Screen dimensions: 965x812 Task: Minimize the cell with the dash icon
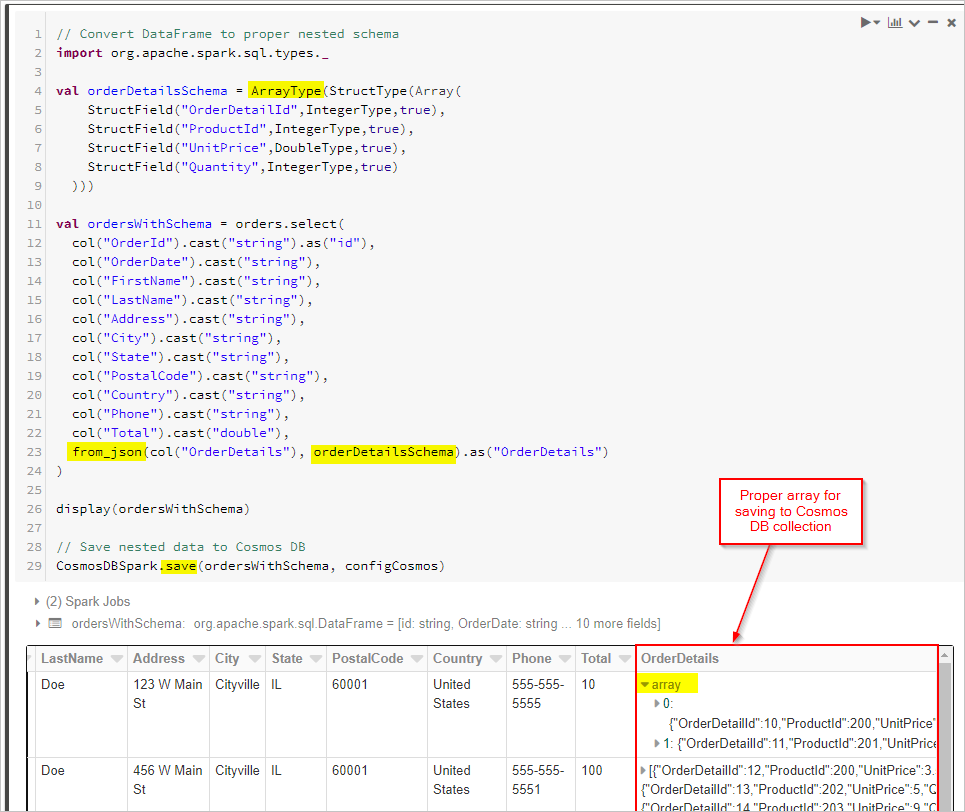[x=931, y=21]
